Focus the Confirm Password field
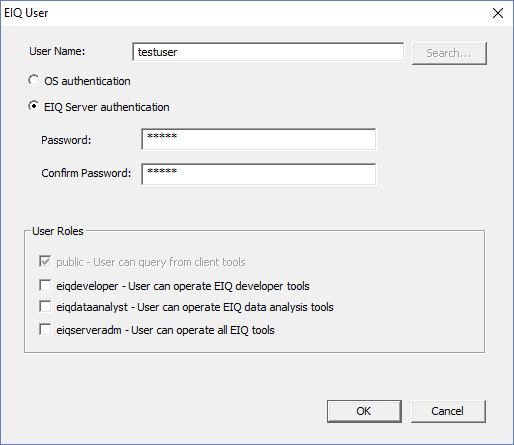514x445 pixels. pyautogui.click(x=259, y=174)
